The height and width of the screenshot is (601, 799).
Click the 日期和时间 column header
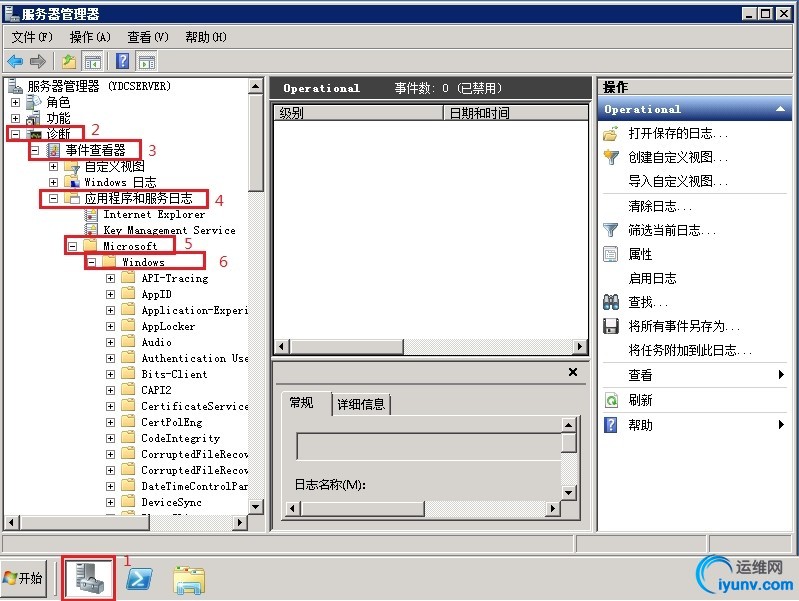point(515,113)
